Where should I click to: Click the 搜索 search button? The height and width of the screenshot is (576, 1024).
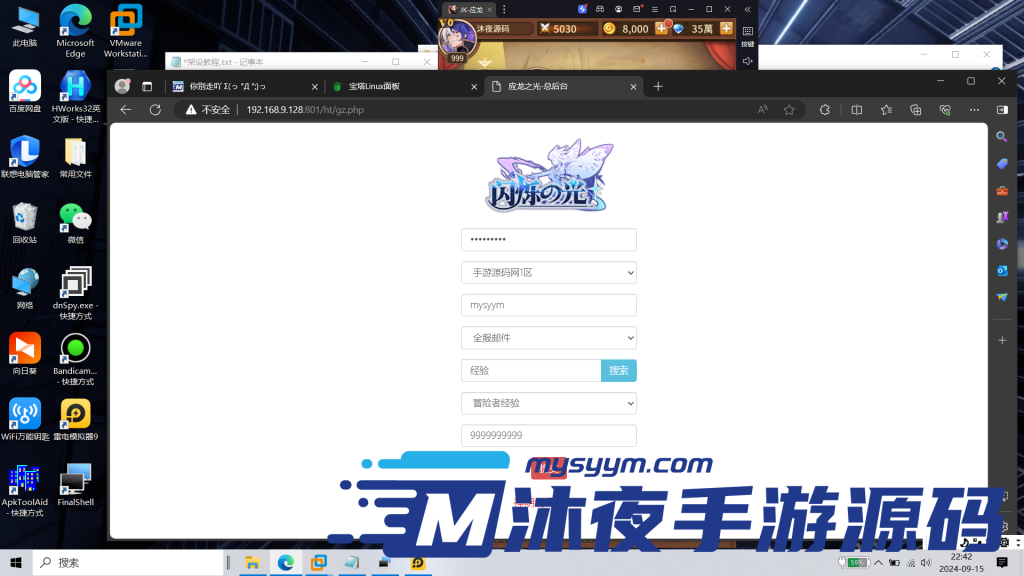coord(618,370)
